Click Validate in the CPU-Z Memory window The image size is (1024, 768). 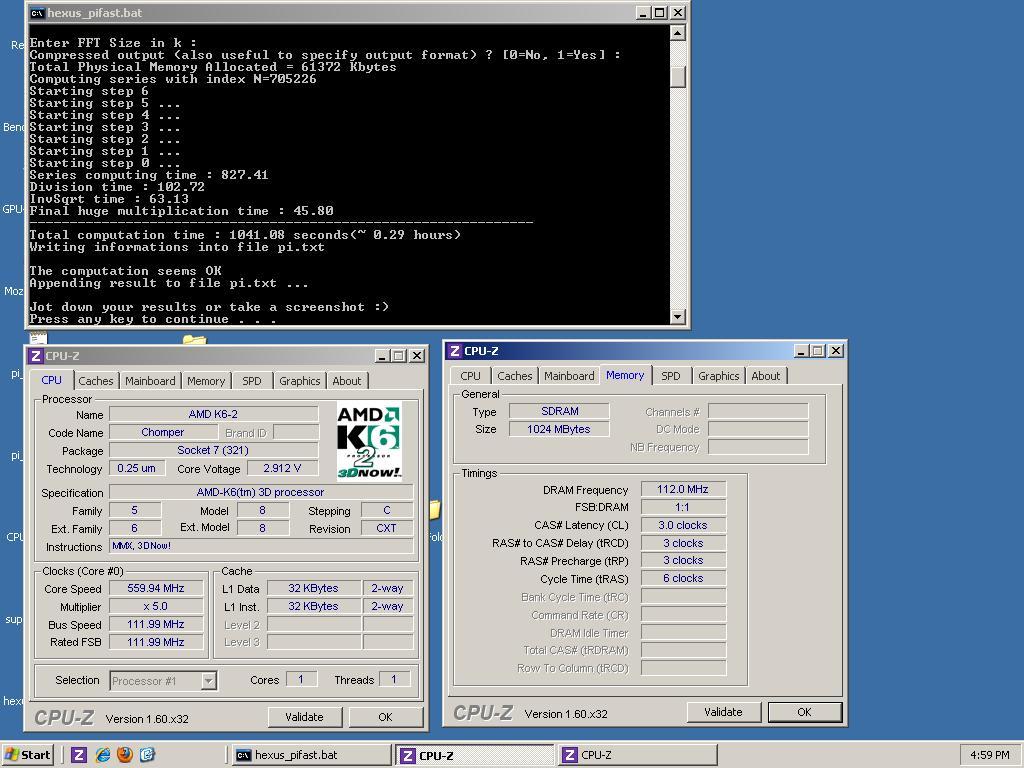[724, 712]
